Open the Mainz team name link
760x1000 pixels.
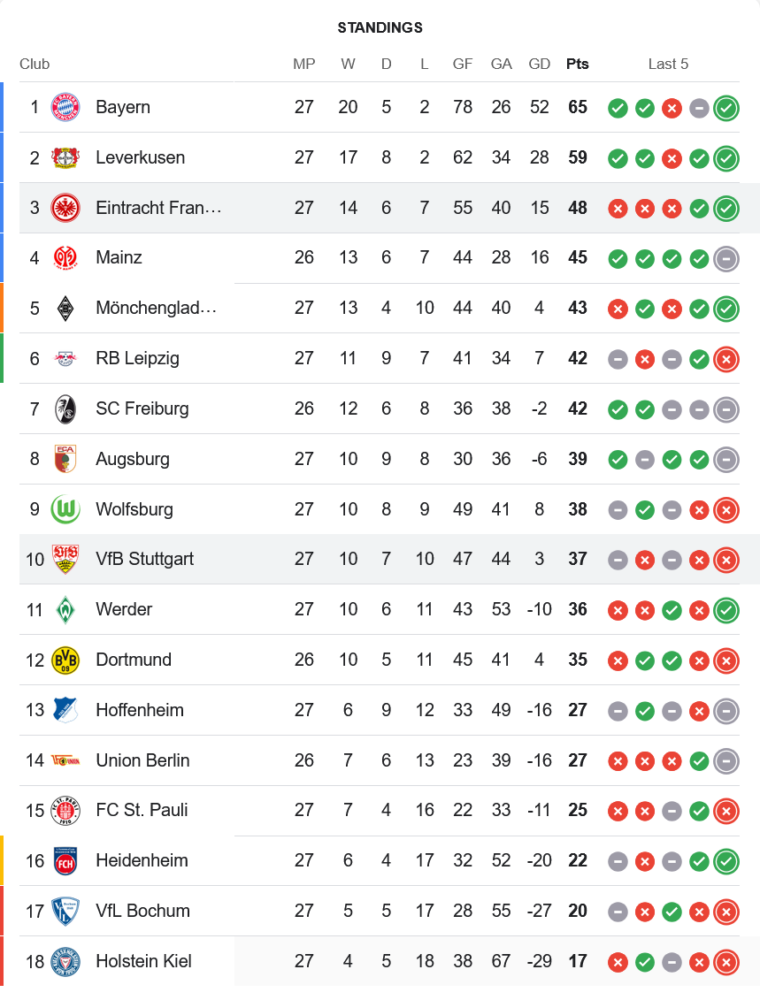coord(119,258)
